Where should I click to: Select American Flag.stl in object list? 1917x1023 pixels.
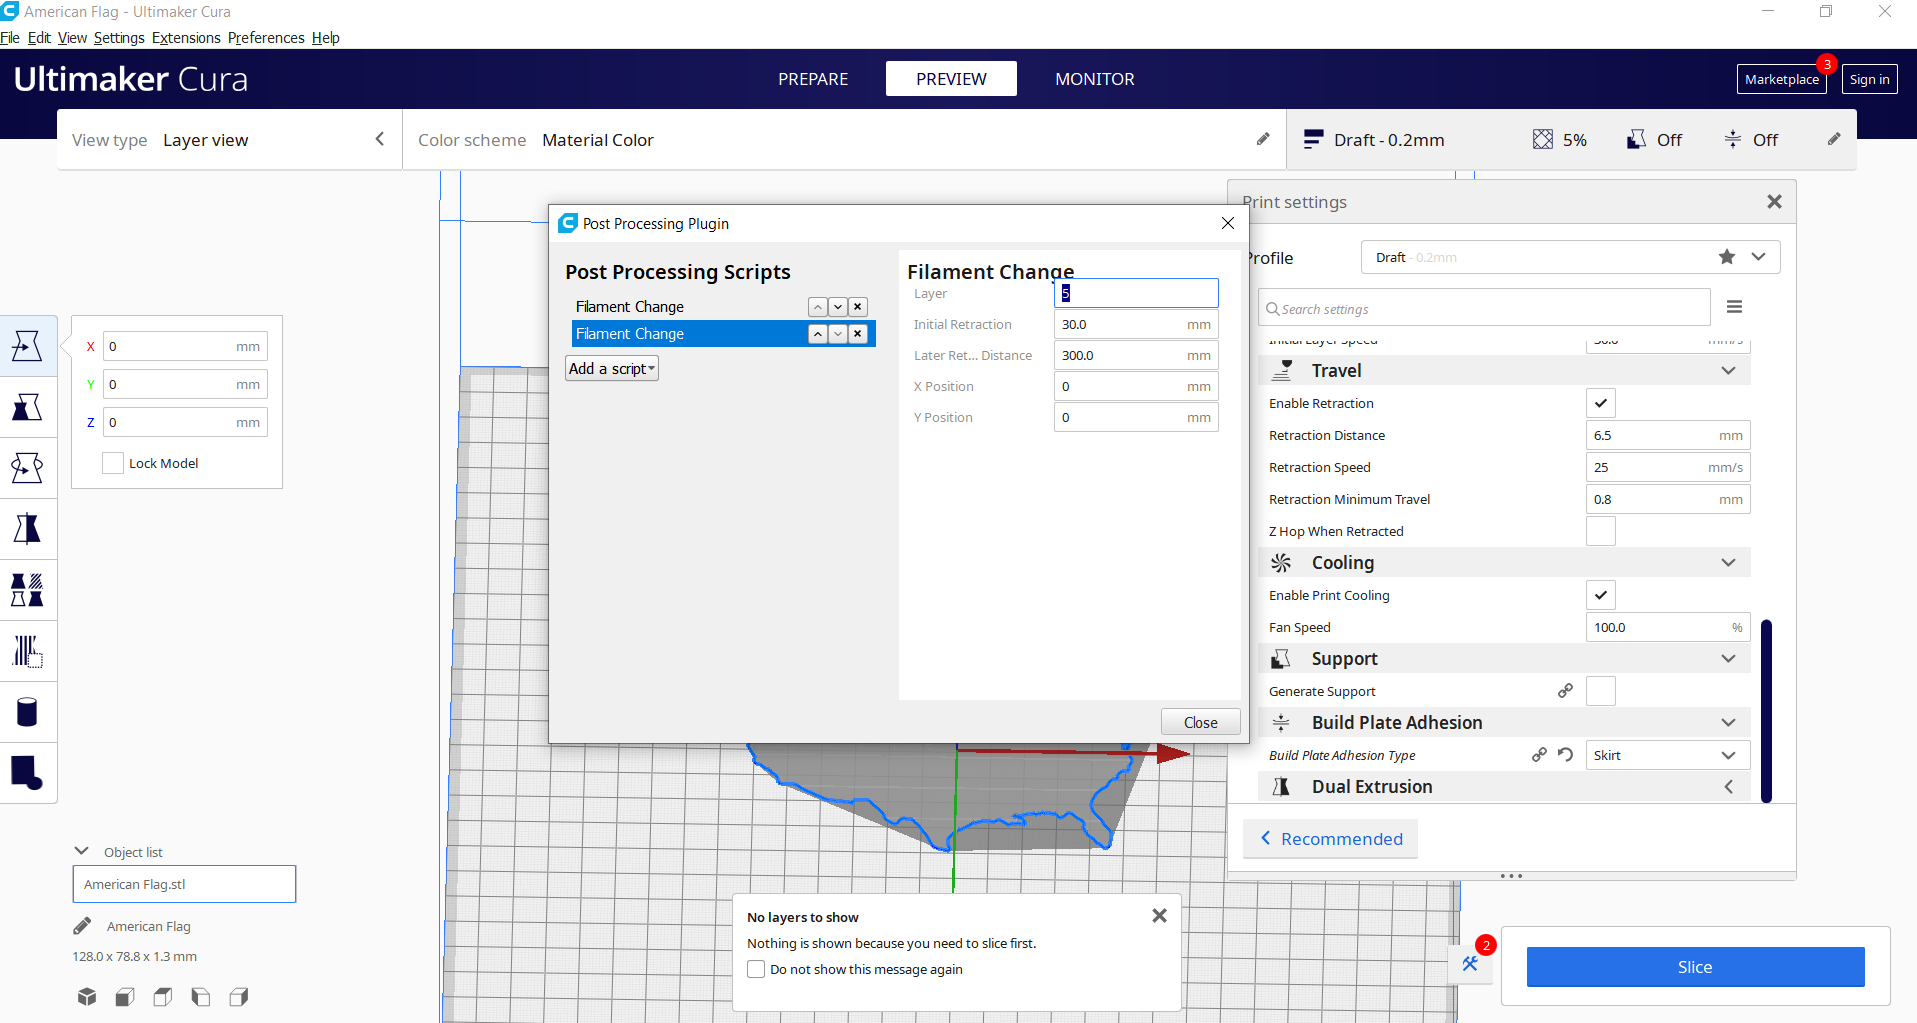[x=184, y=884]
